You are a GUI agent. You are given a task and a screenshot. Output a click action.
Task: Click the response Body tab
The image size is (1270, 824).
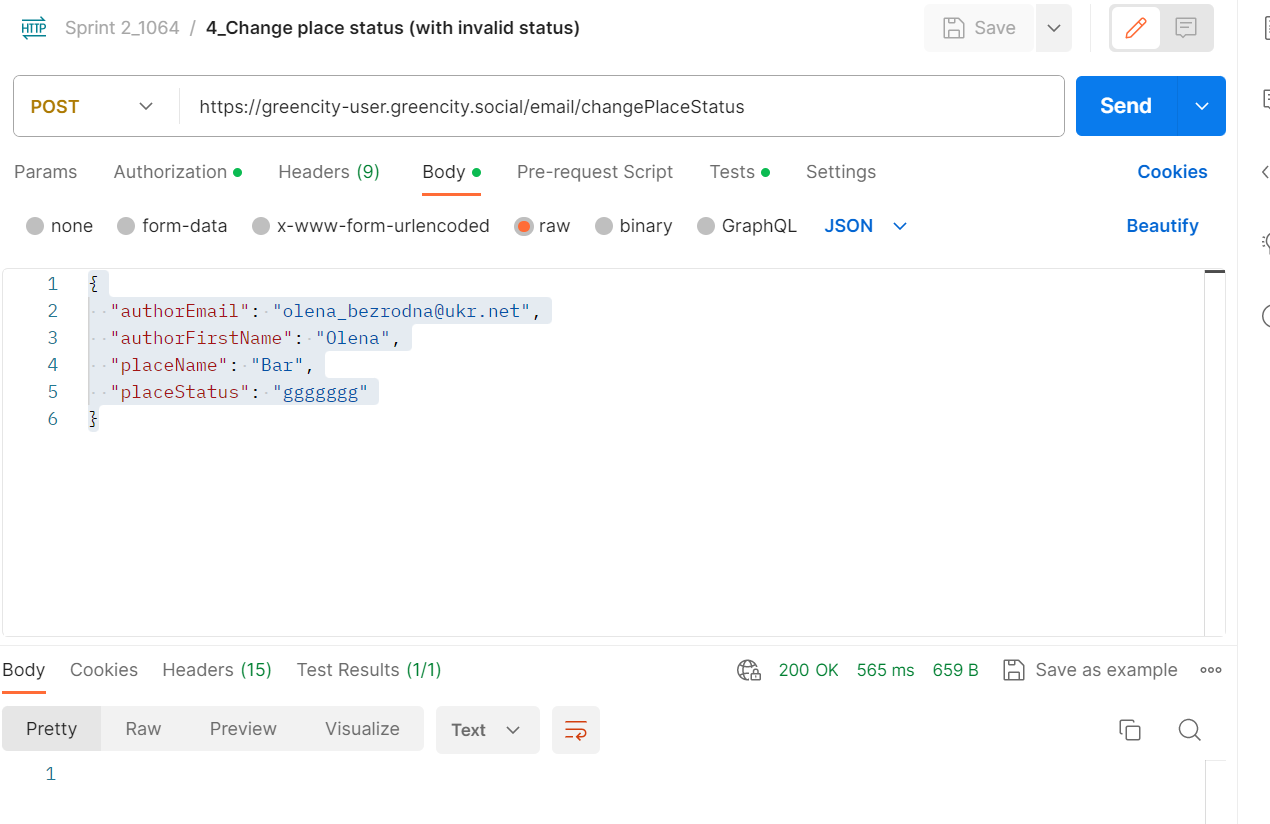click(x=23, y=670)
